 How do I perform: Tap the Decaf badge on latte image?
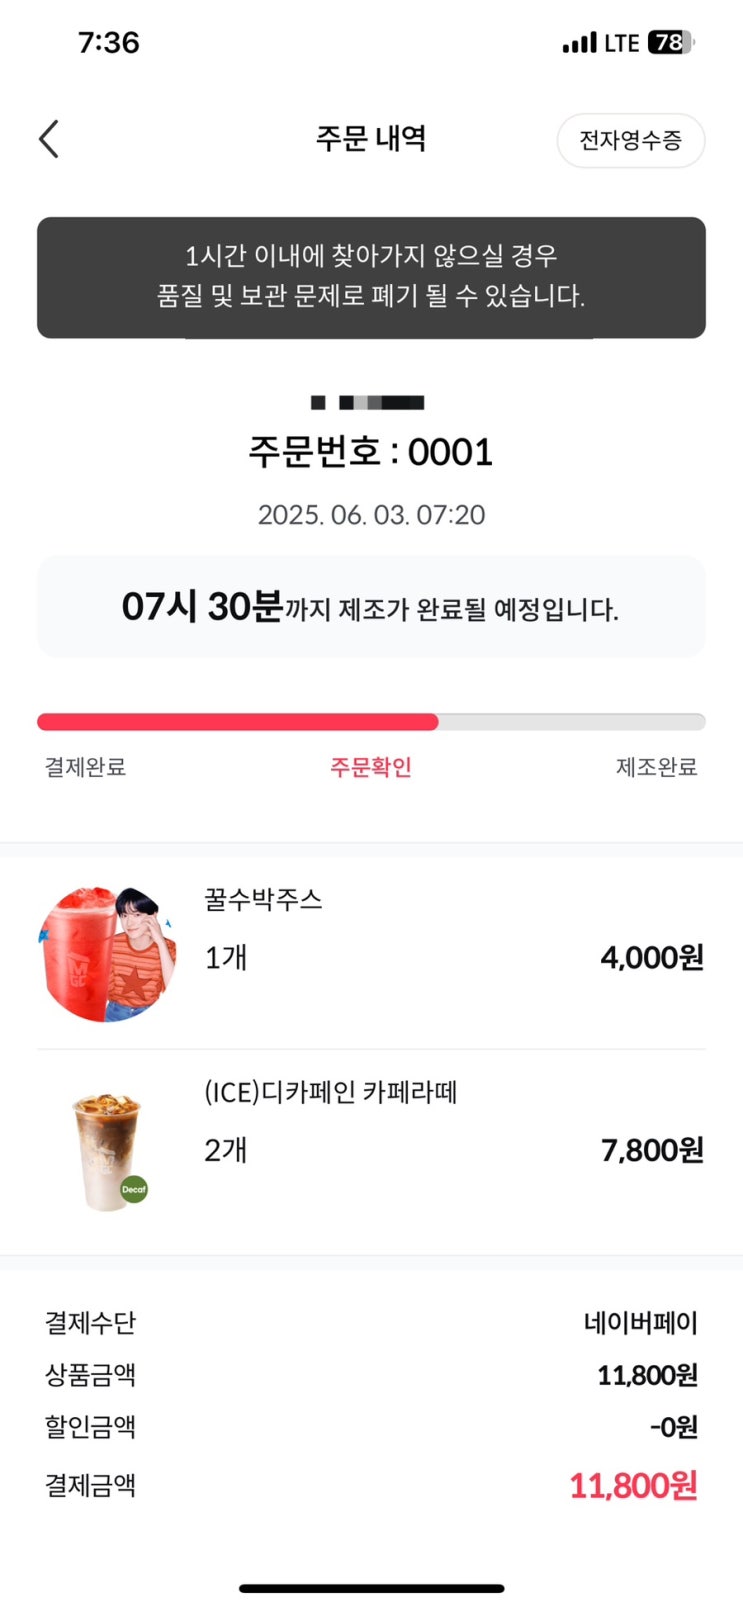point(134,1189)
